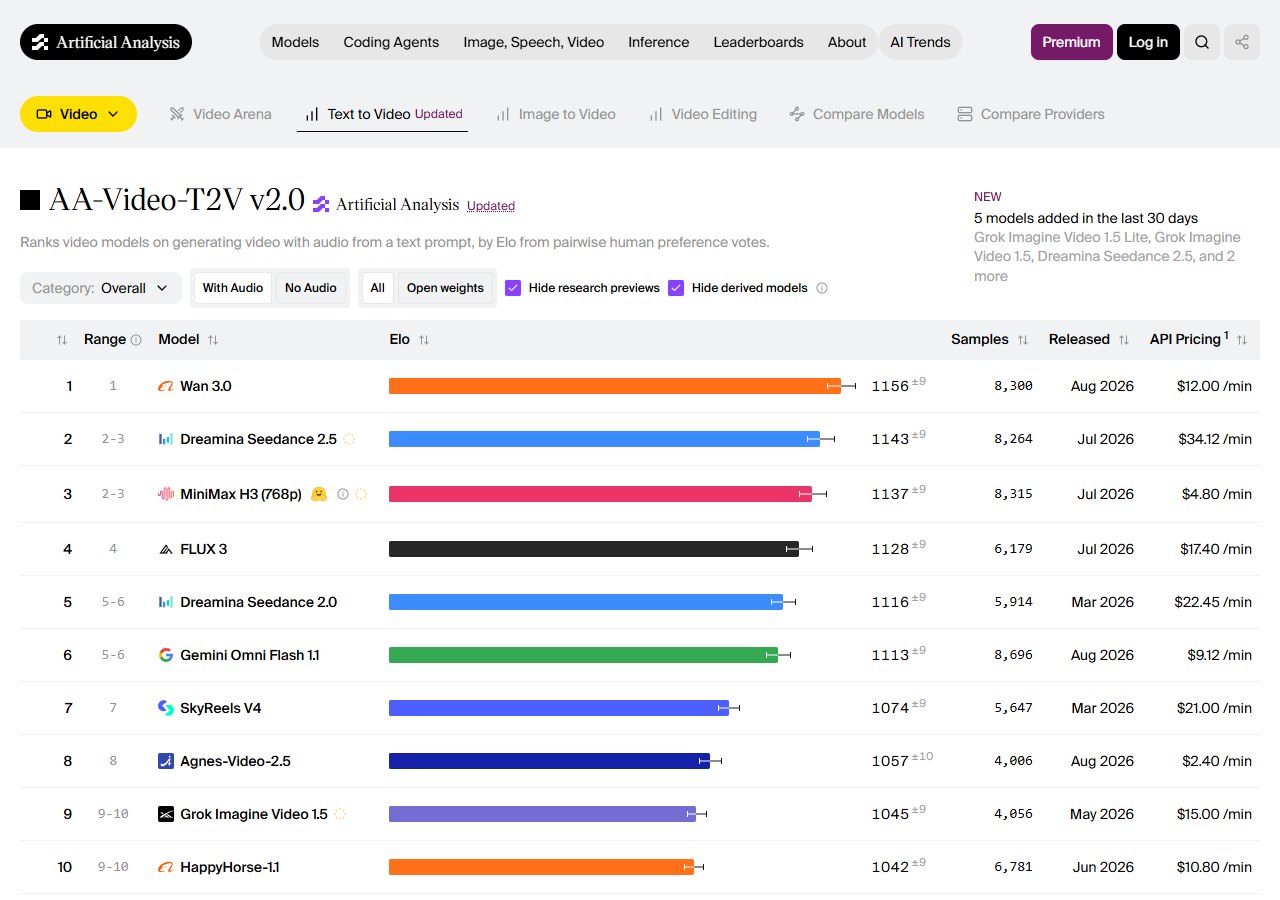Sort by Model name using the sort arrows
This screenshot has width=1280, height=900.
(213, 340)
